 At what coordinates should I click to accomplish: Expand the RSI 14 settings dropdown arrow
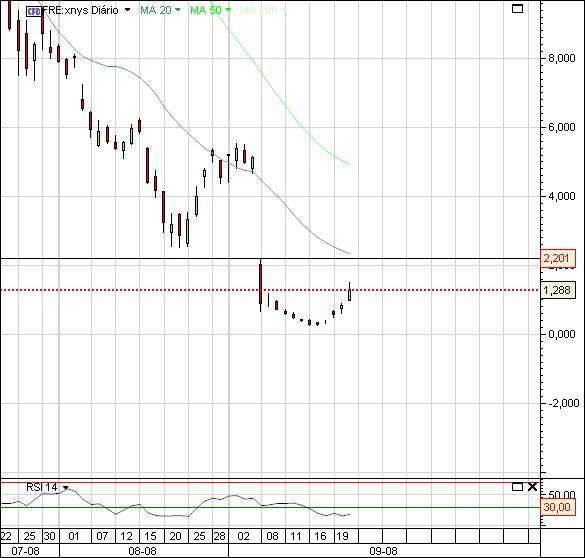click(x=66, y=488)
